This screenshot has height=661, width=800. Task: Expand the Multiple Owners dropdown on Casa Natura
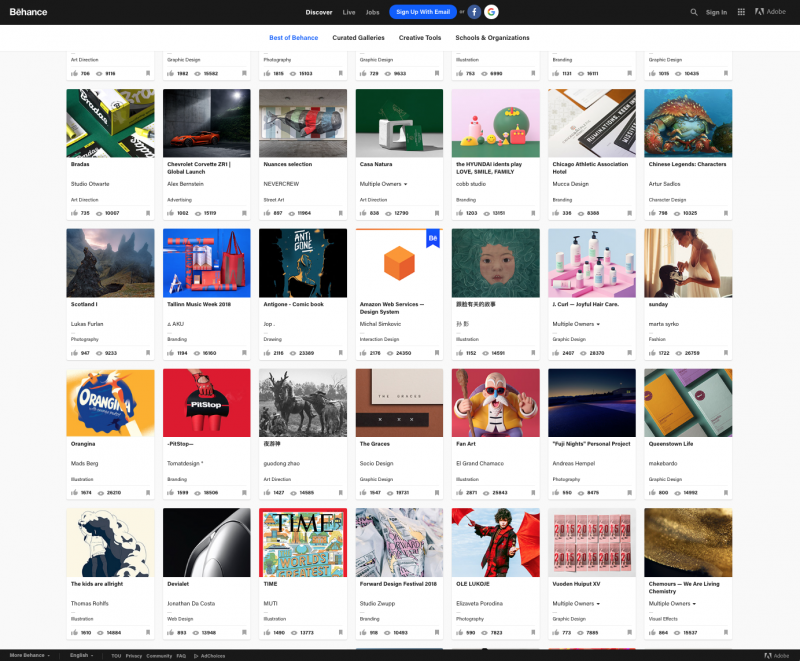pyautogui.click(x=383, y=184)
